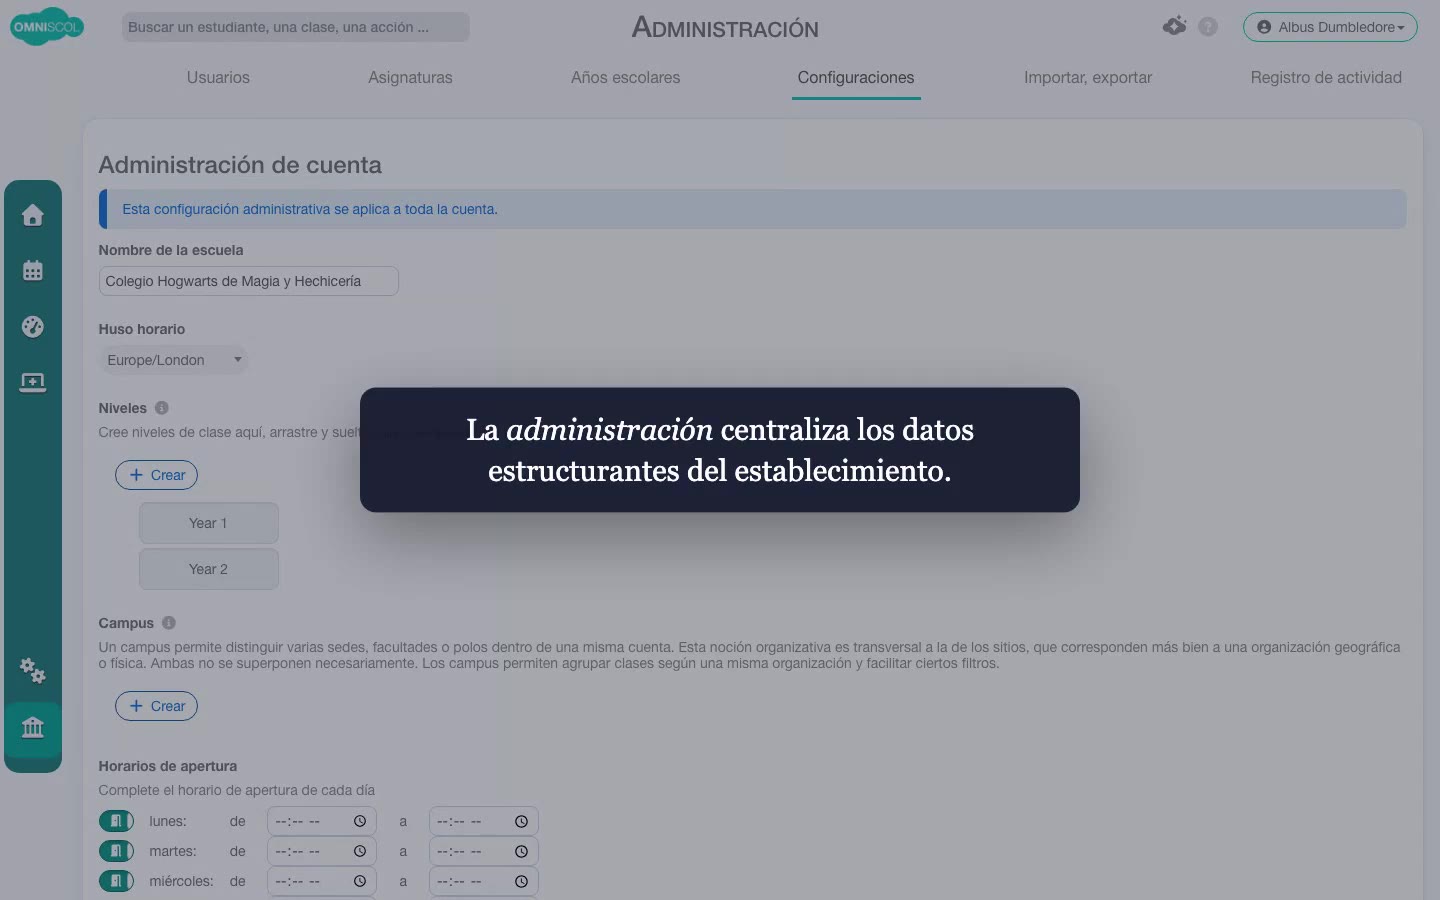
Task: Open the Registro de actividad tab
Action: 1326,77
